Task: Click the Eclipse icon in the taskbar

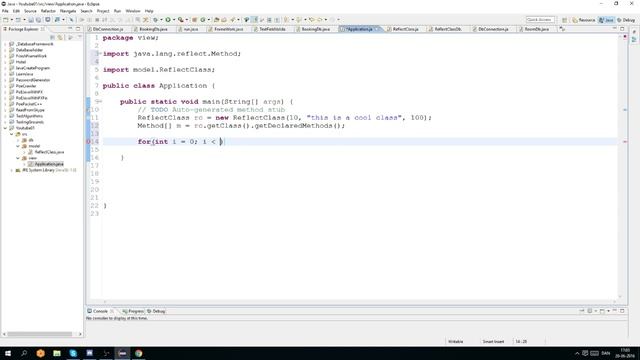Action: point(122,353)
